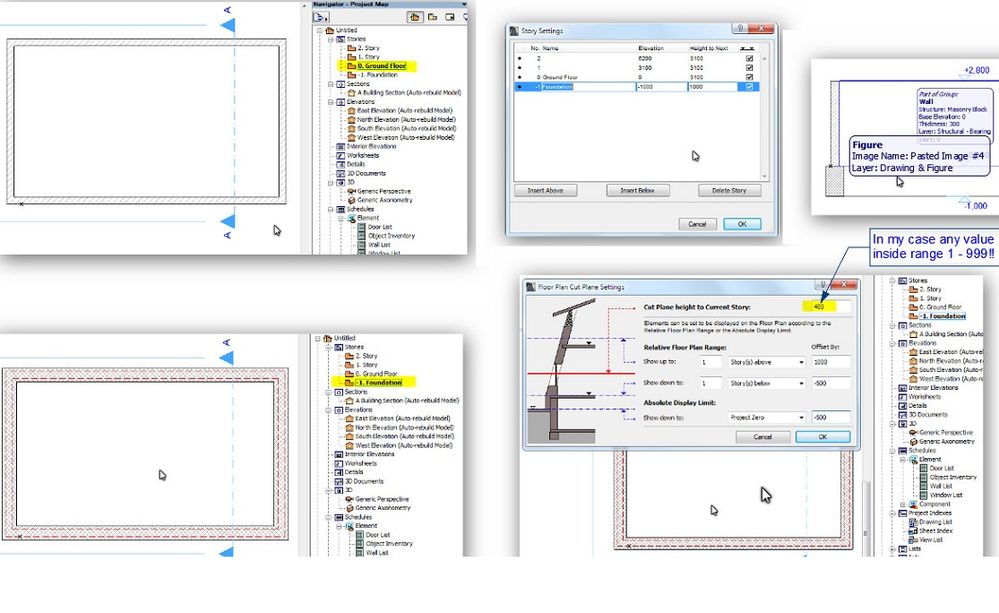Click Elevation column header in Story Settings
Viewport: 999px width, 613px height.
pyautogui.click(x=651, y=48)
